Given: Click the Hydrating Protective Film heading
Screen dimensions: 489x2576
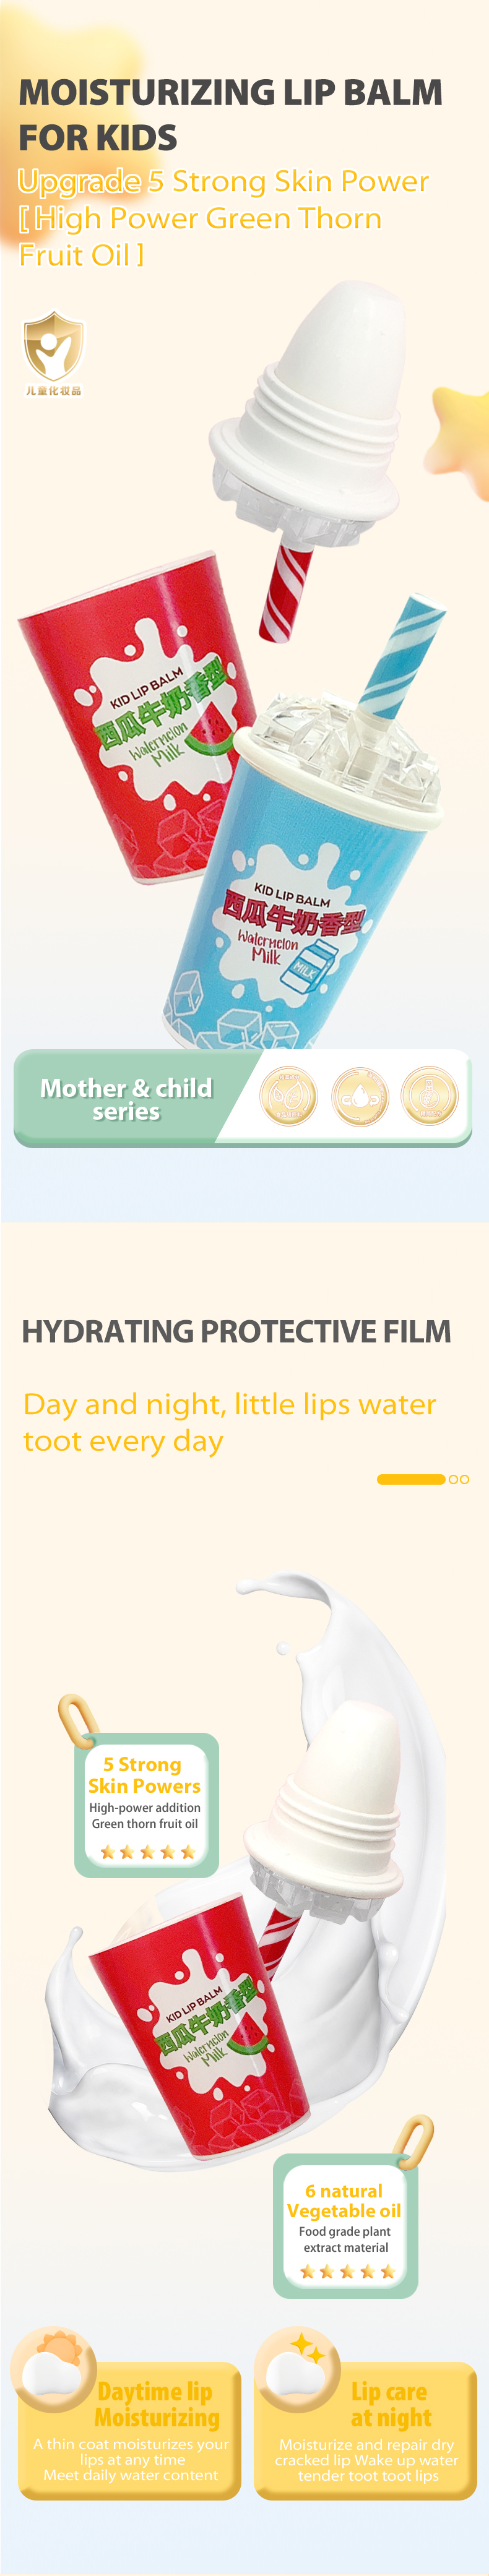Looking at the screenshot, I should click(x=236, y=1331).
